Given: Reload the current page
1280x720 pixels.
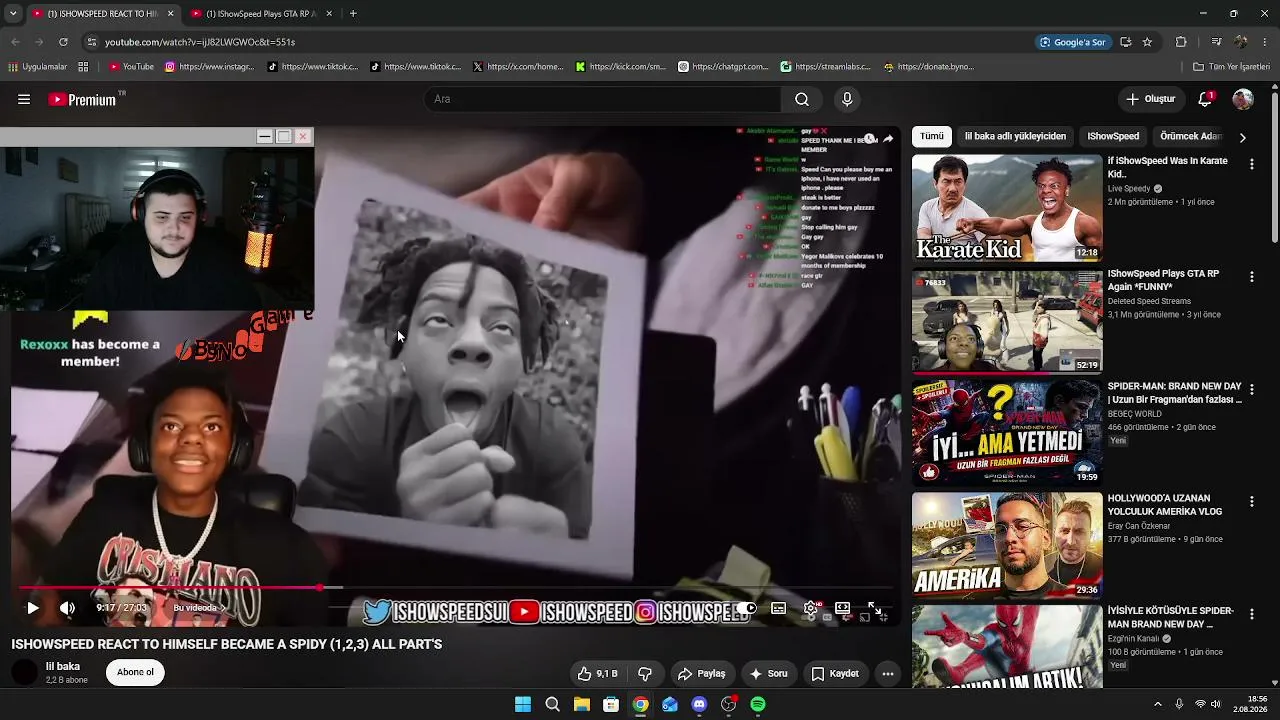Looking at the screenshot, I should pos(63,42).
